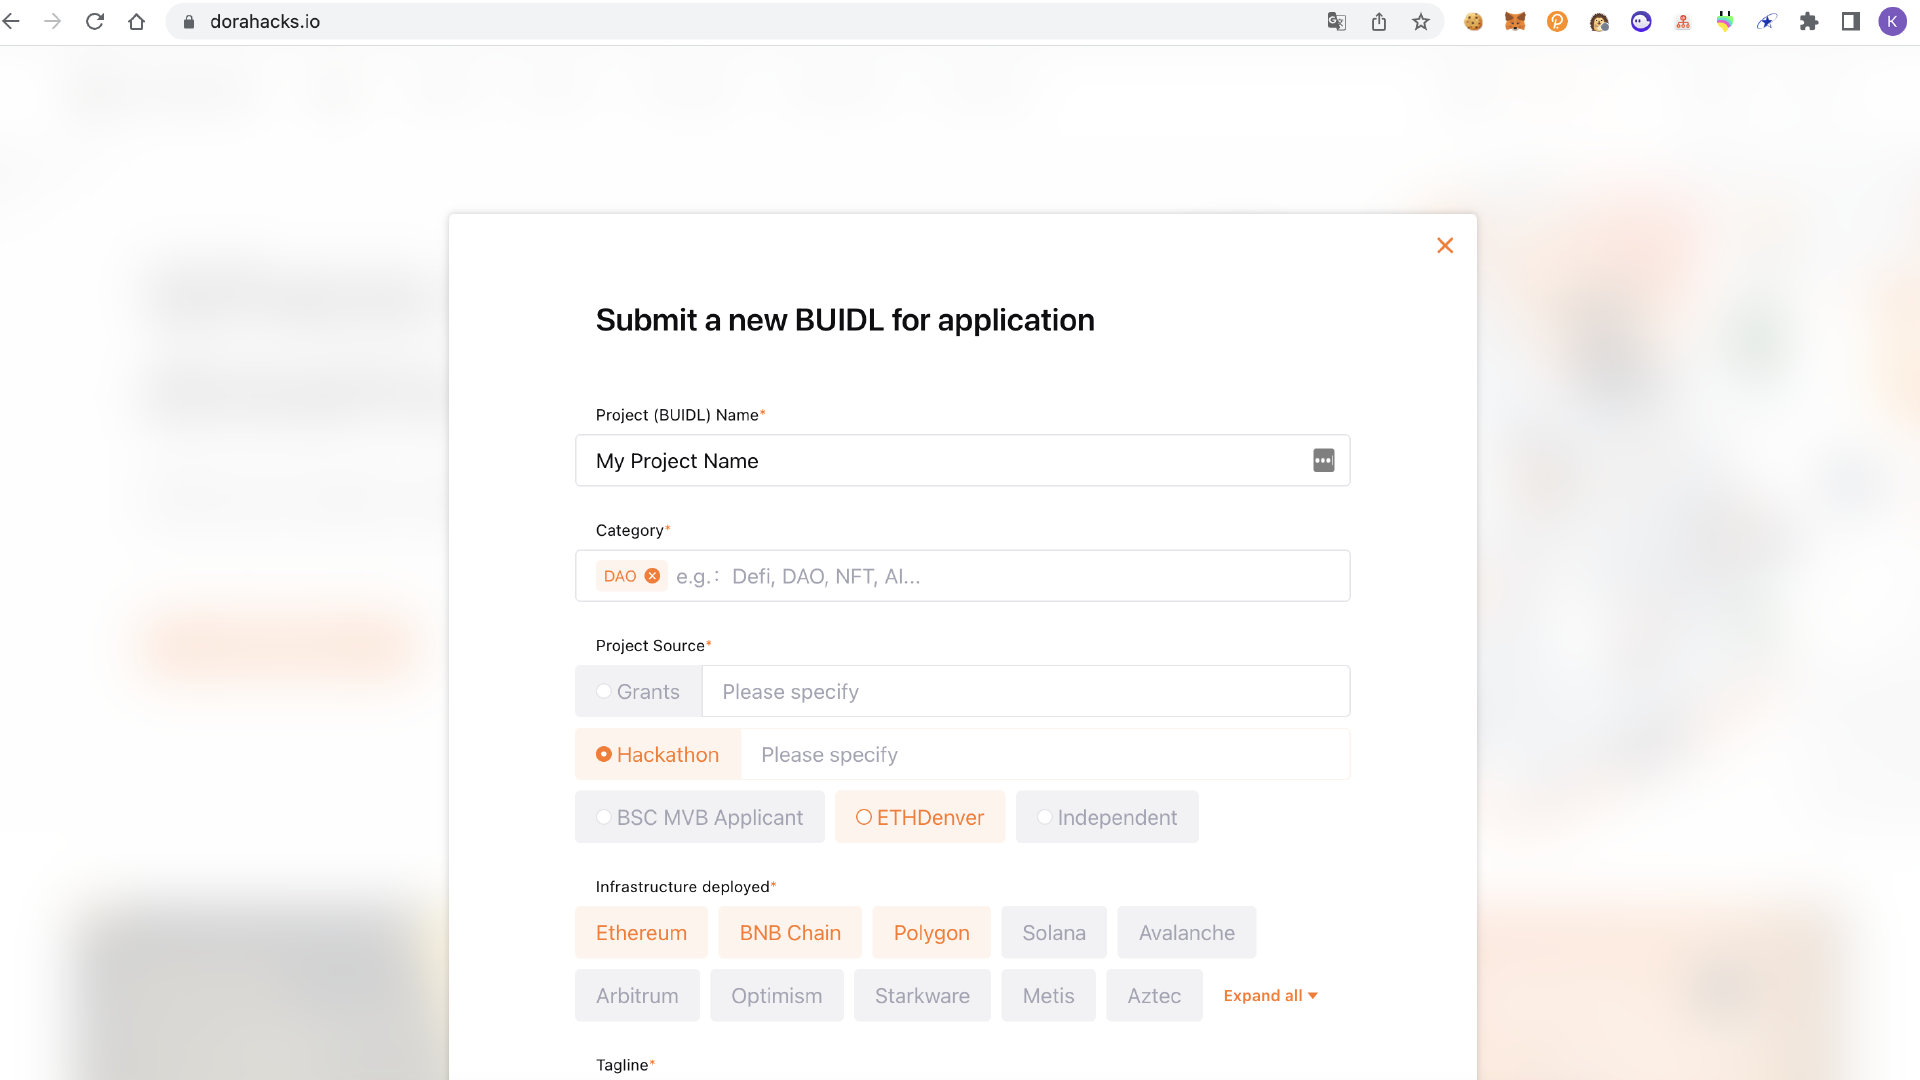The image size is (1920, 1080).
Task: Deselect the Polygon infrastructure chip
Action: [931, 933]
